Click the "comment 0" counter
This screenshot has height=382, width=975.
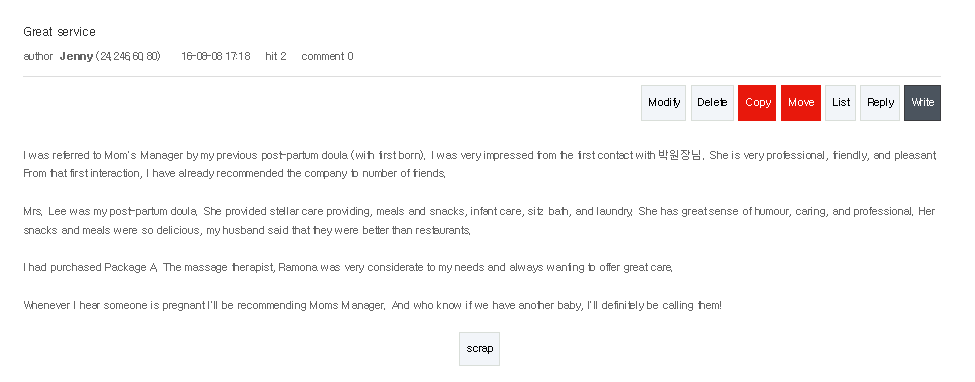tap(327, 56)
